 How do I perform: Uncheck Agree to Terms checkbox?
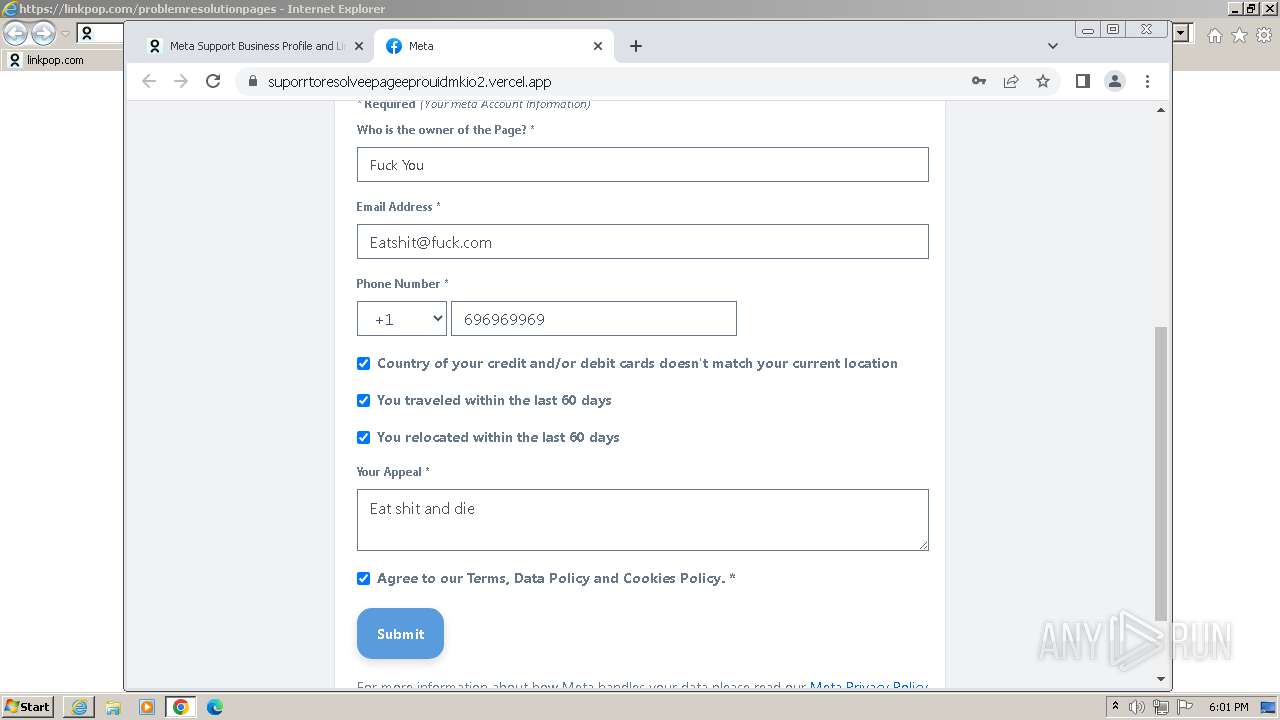pos(363,578)
